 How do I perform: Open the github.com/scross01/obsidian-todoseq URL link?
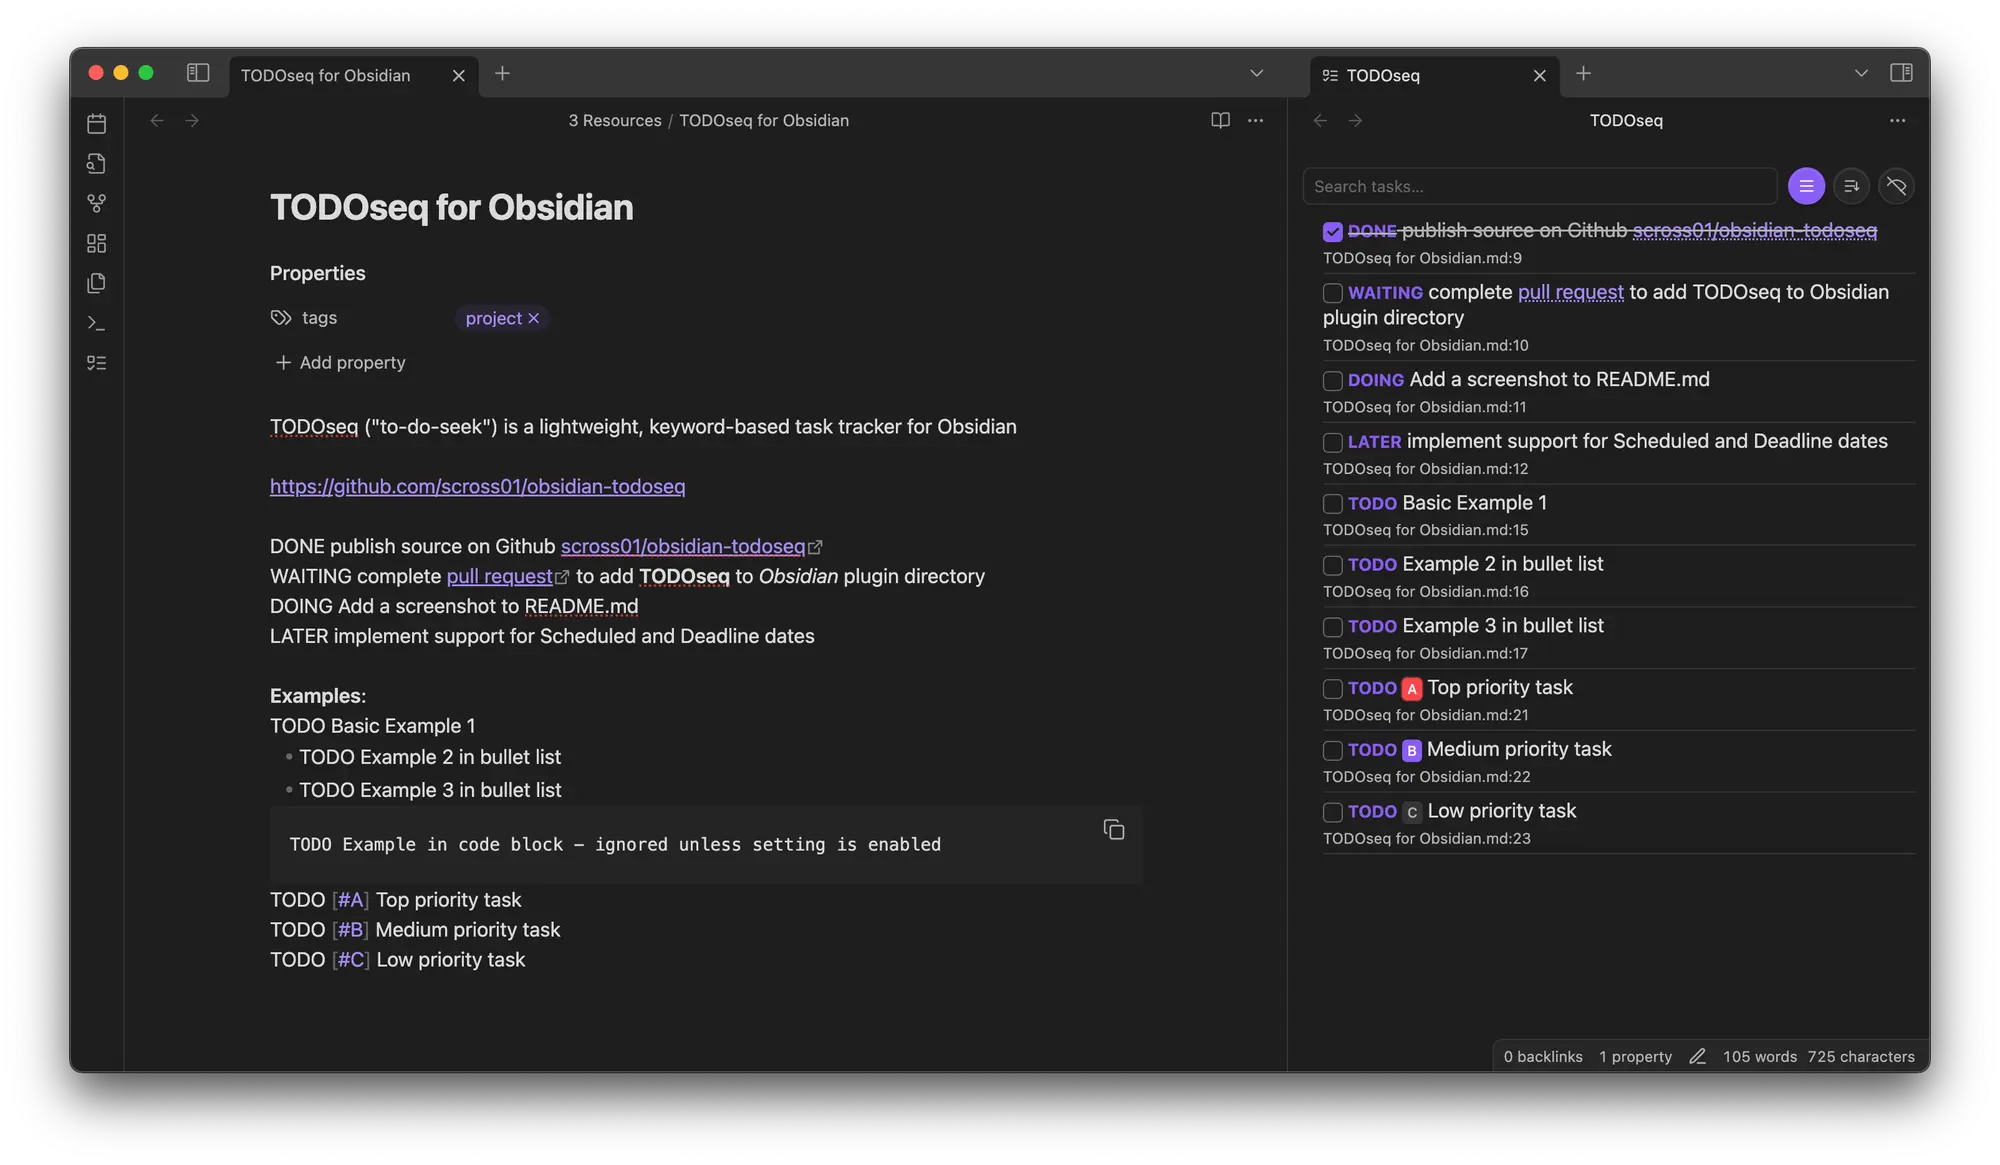click(x=477, y=487)
